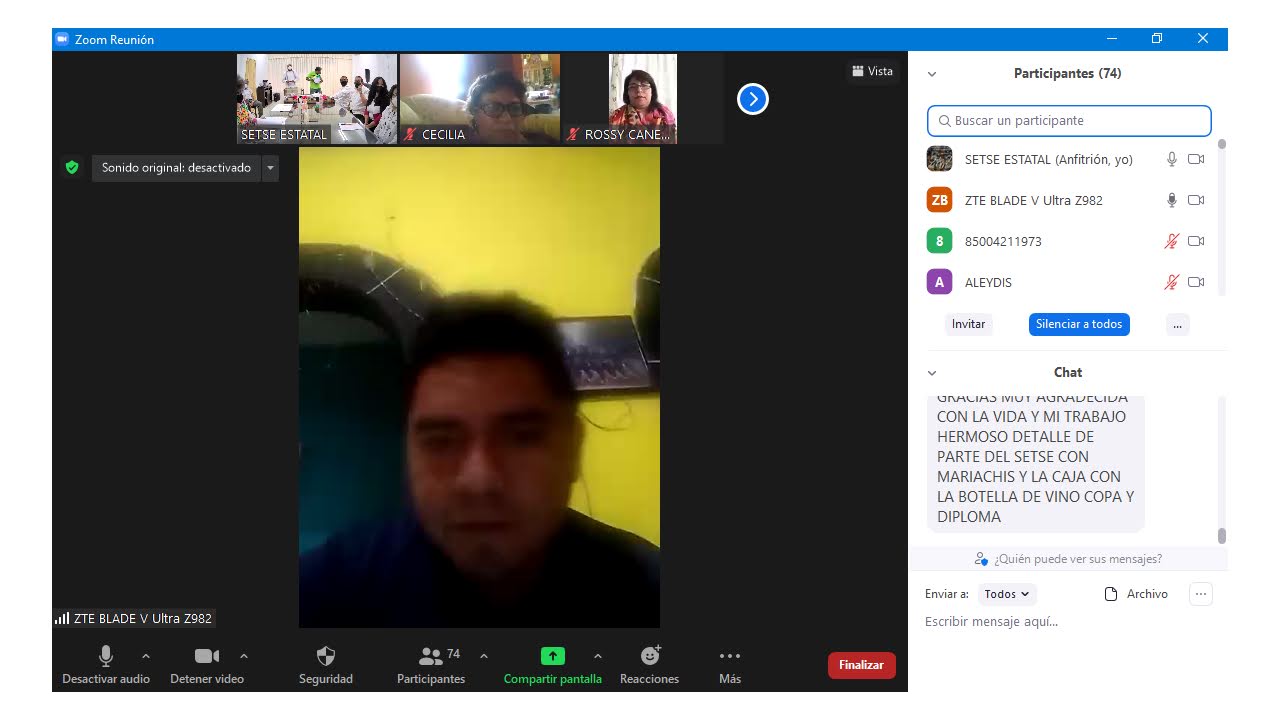The width and height of the screenshot is (1280, 720).
Task: Click the Zoom app icon in title bar
Action: (62, 39)
